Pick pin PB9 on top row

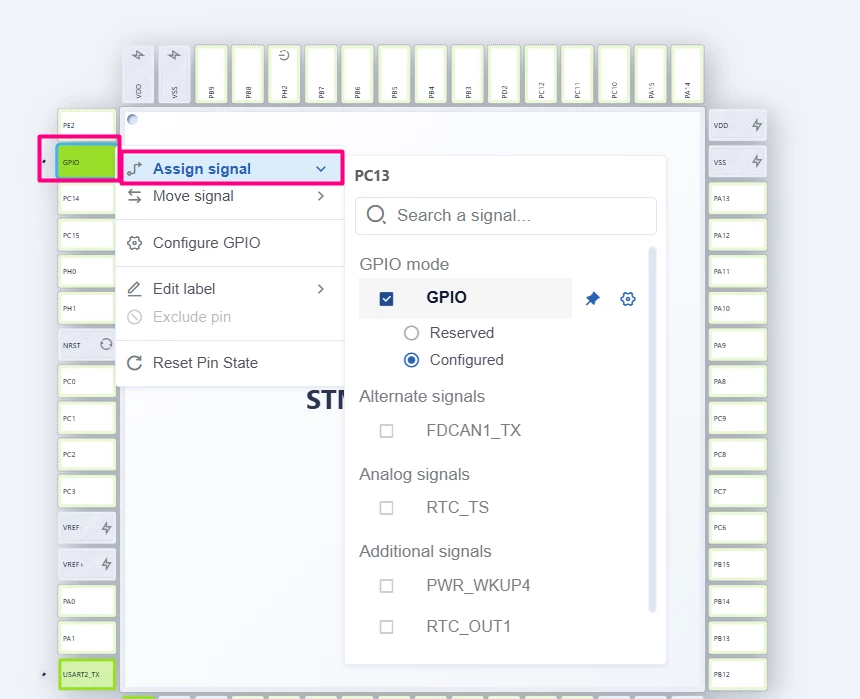211,74
